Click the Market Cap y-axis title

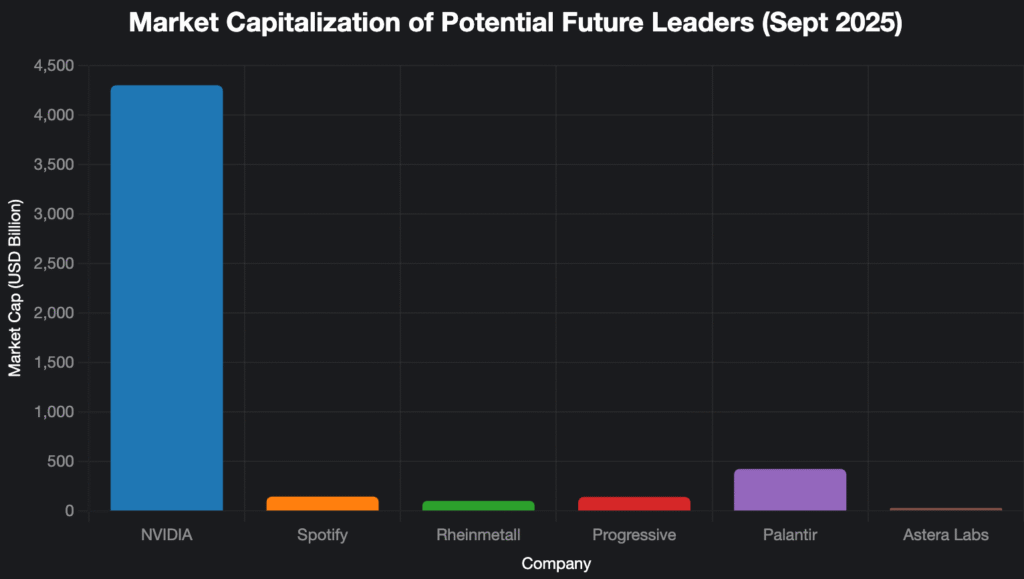[15, 288]
